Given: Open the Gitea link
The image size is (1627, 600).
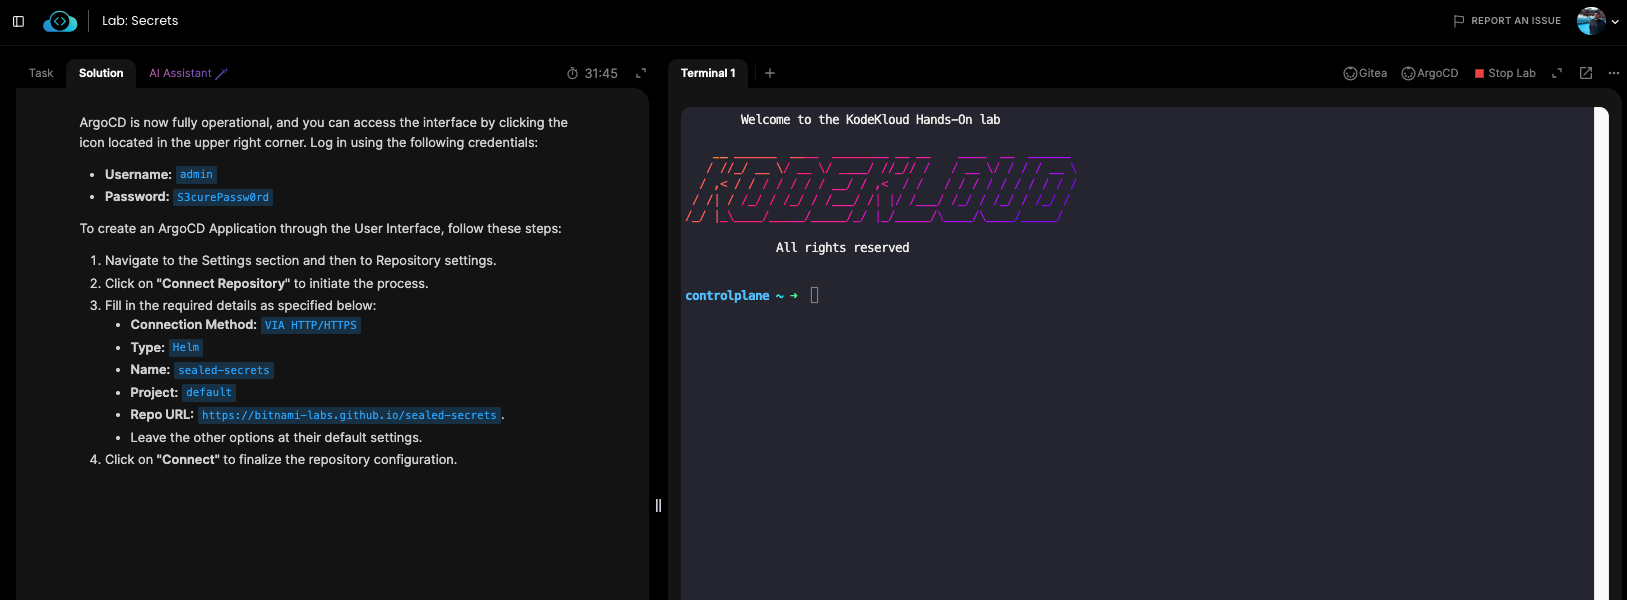Looking at the screenshot, I should [x=1365, y=73].
